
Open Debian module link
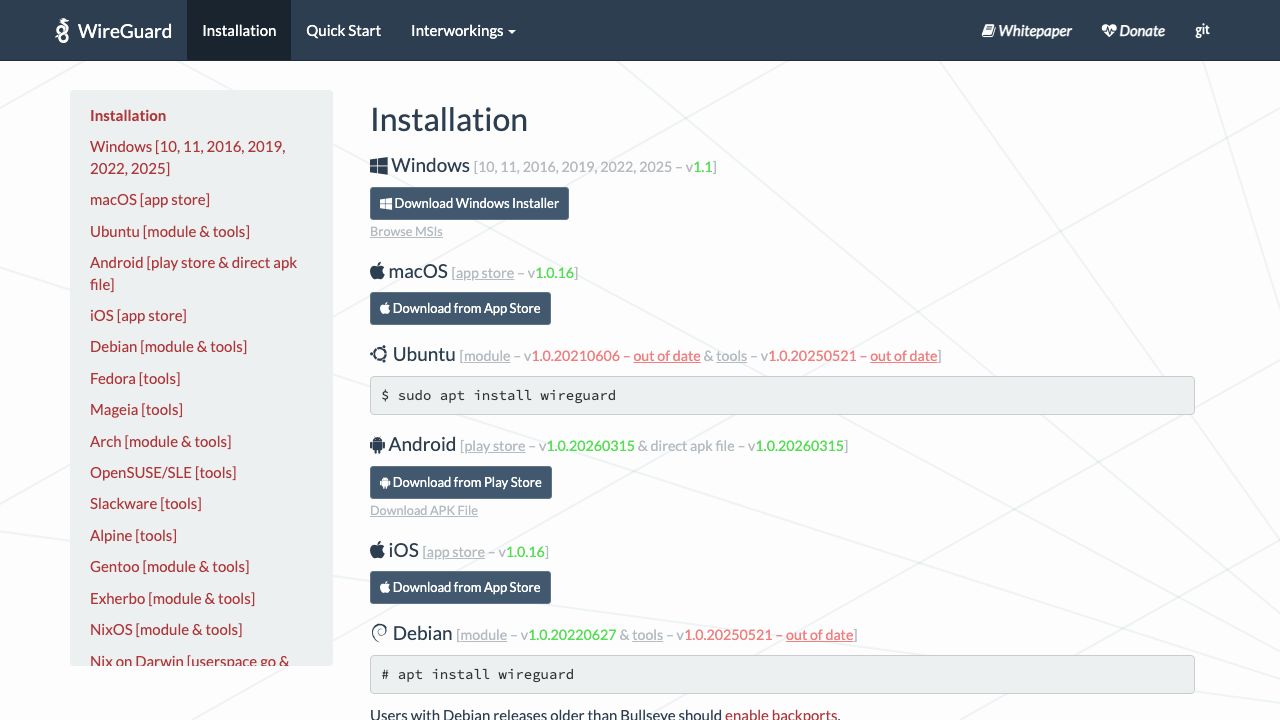pos(483,635)
